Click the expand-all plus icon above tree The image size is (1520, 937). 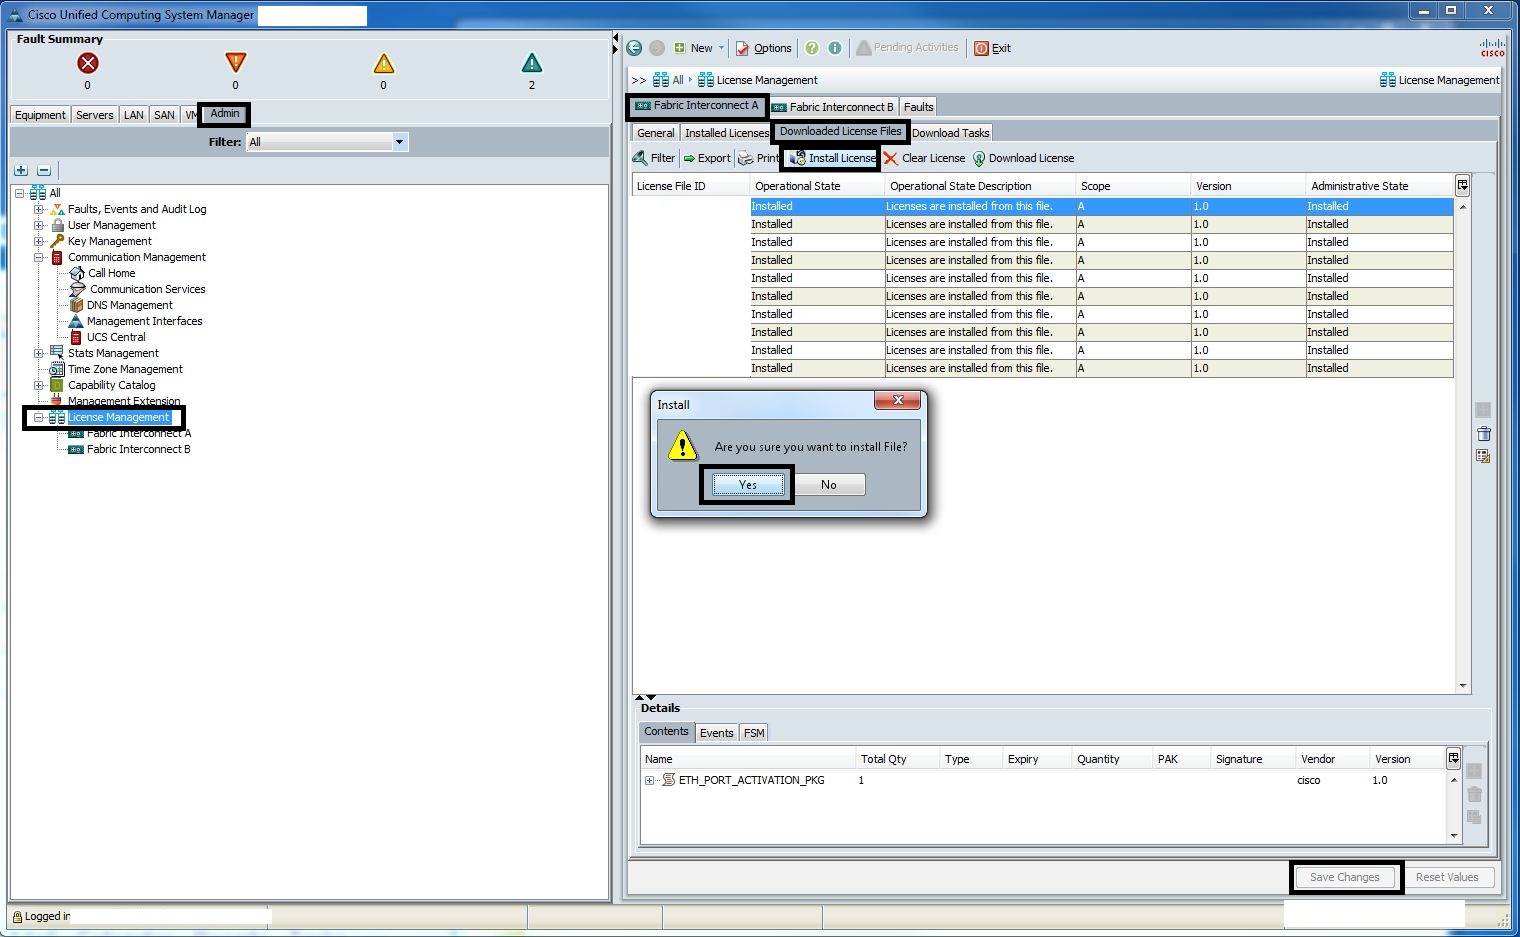pyautogui.click(x=21, y=170)
